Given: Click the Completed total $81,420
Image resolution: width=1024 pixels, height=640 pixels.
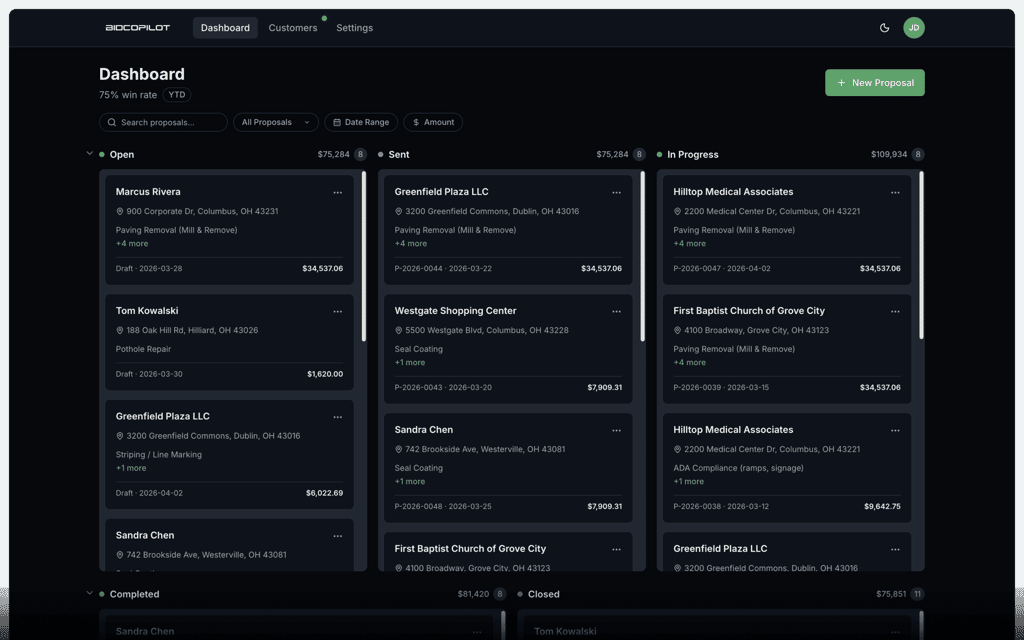Looking at the screenshot, I should point(473,594).
